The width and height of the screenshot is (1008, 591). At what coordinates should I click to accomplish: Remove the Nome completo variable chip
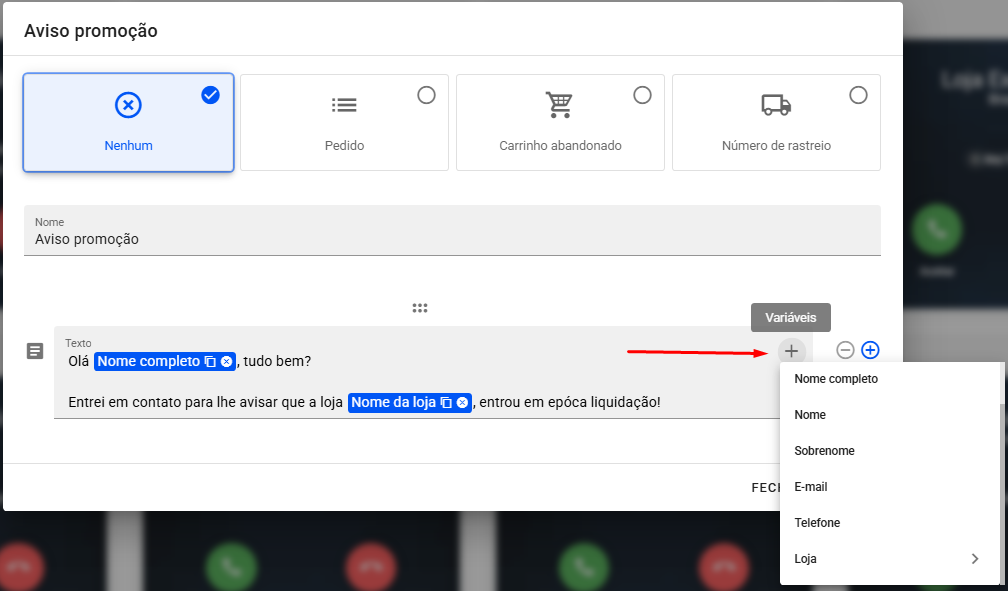click(x=226, y=362)
